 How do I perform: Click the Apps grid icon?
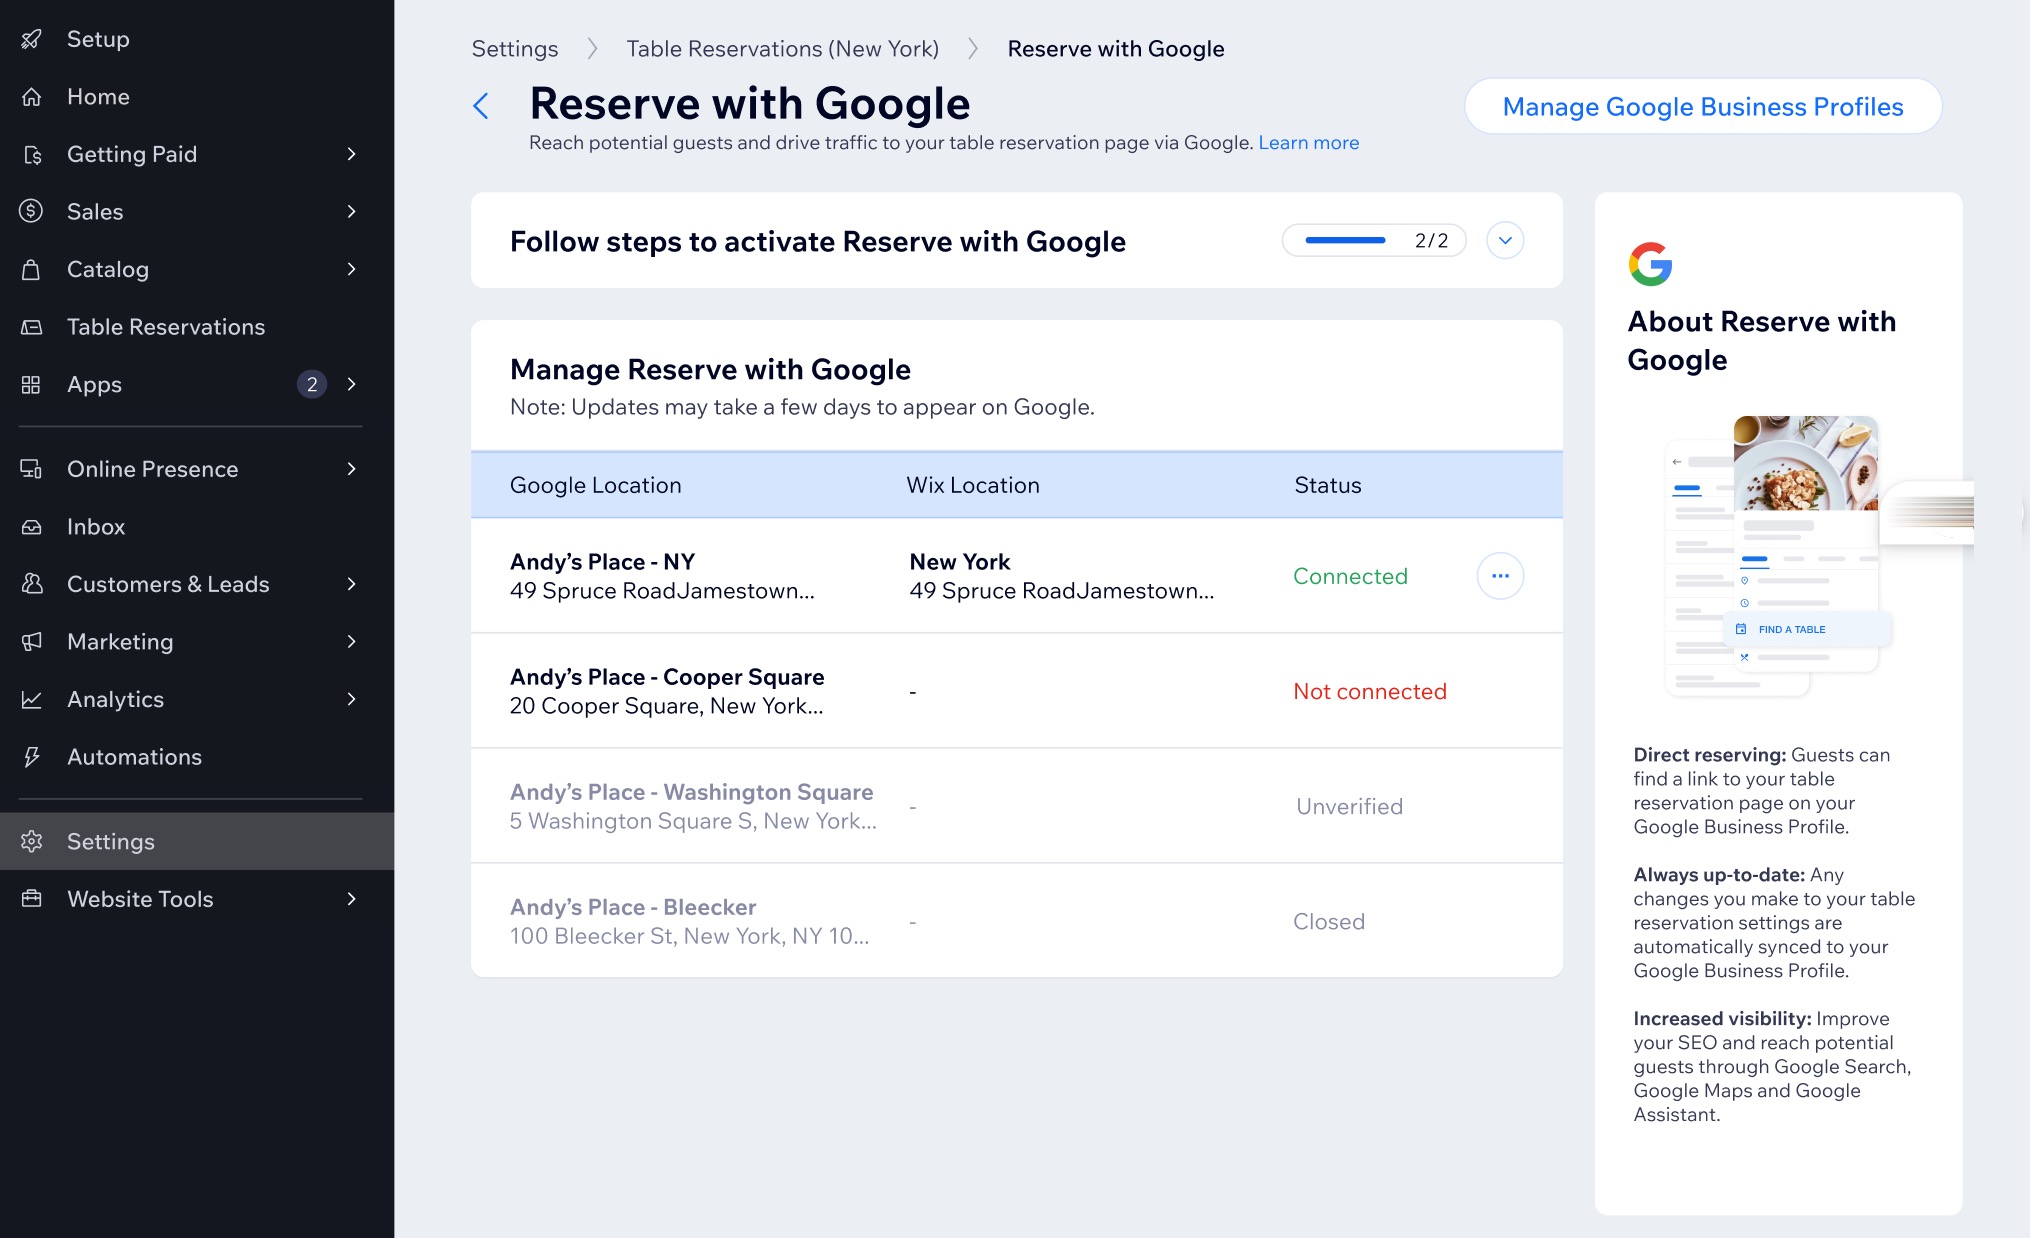click(x=32, y=385)
